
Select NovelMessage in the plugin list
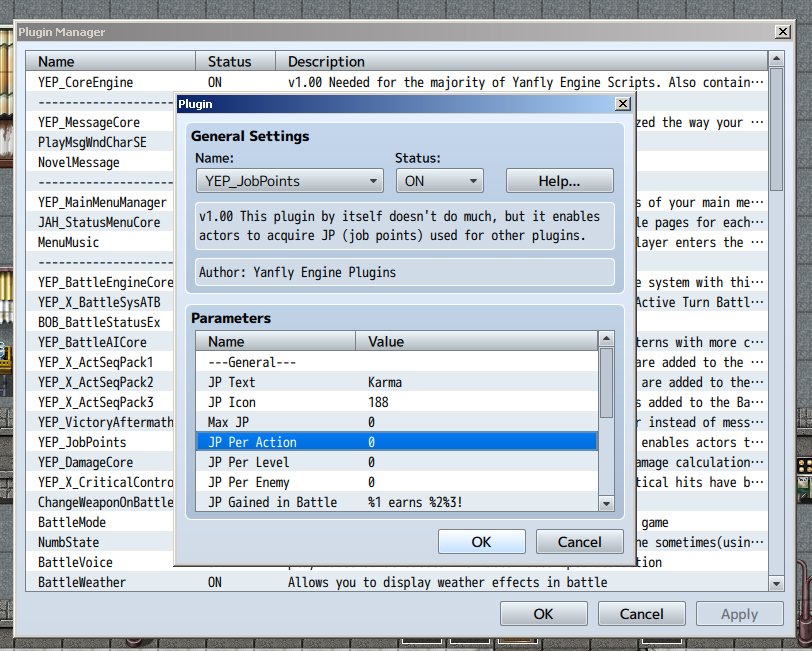79,162
